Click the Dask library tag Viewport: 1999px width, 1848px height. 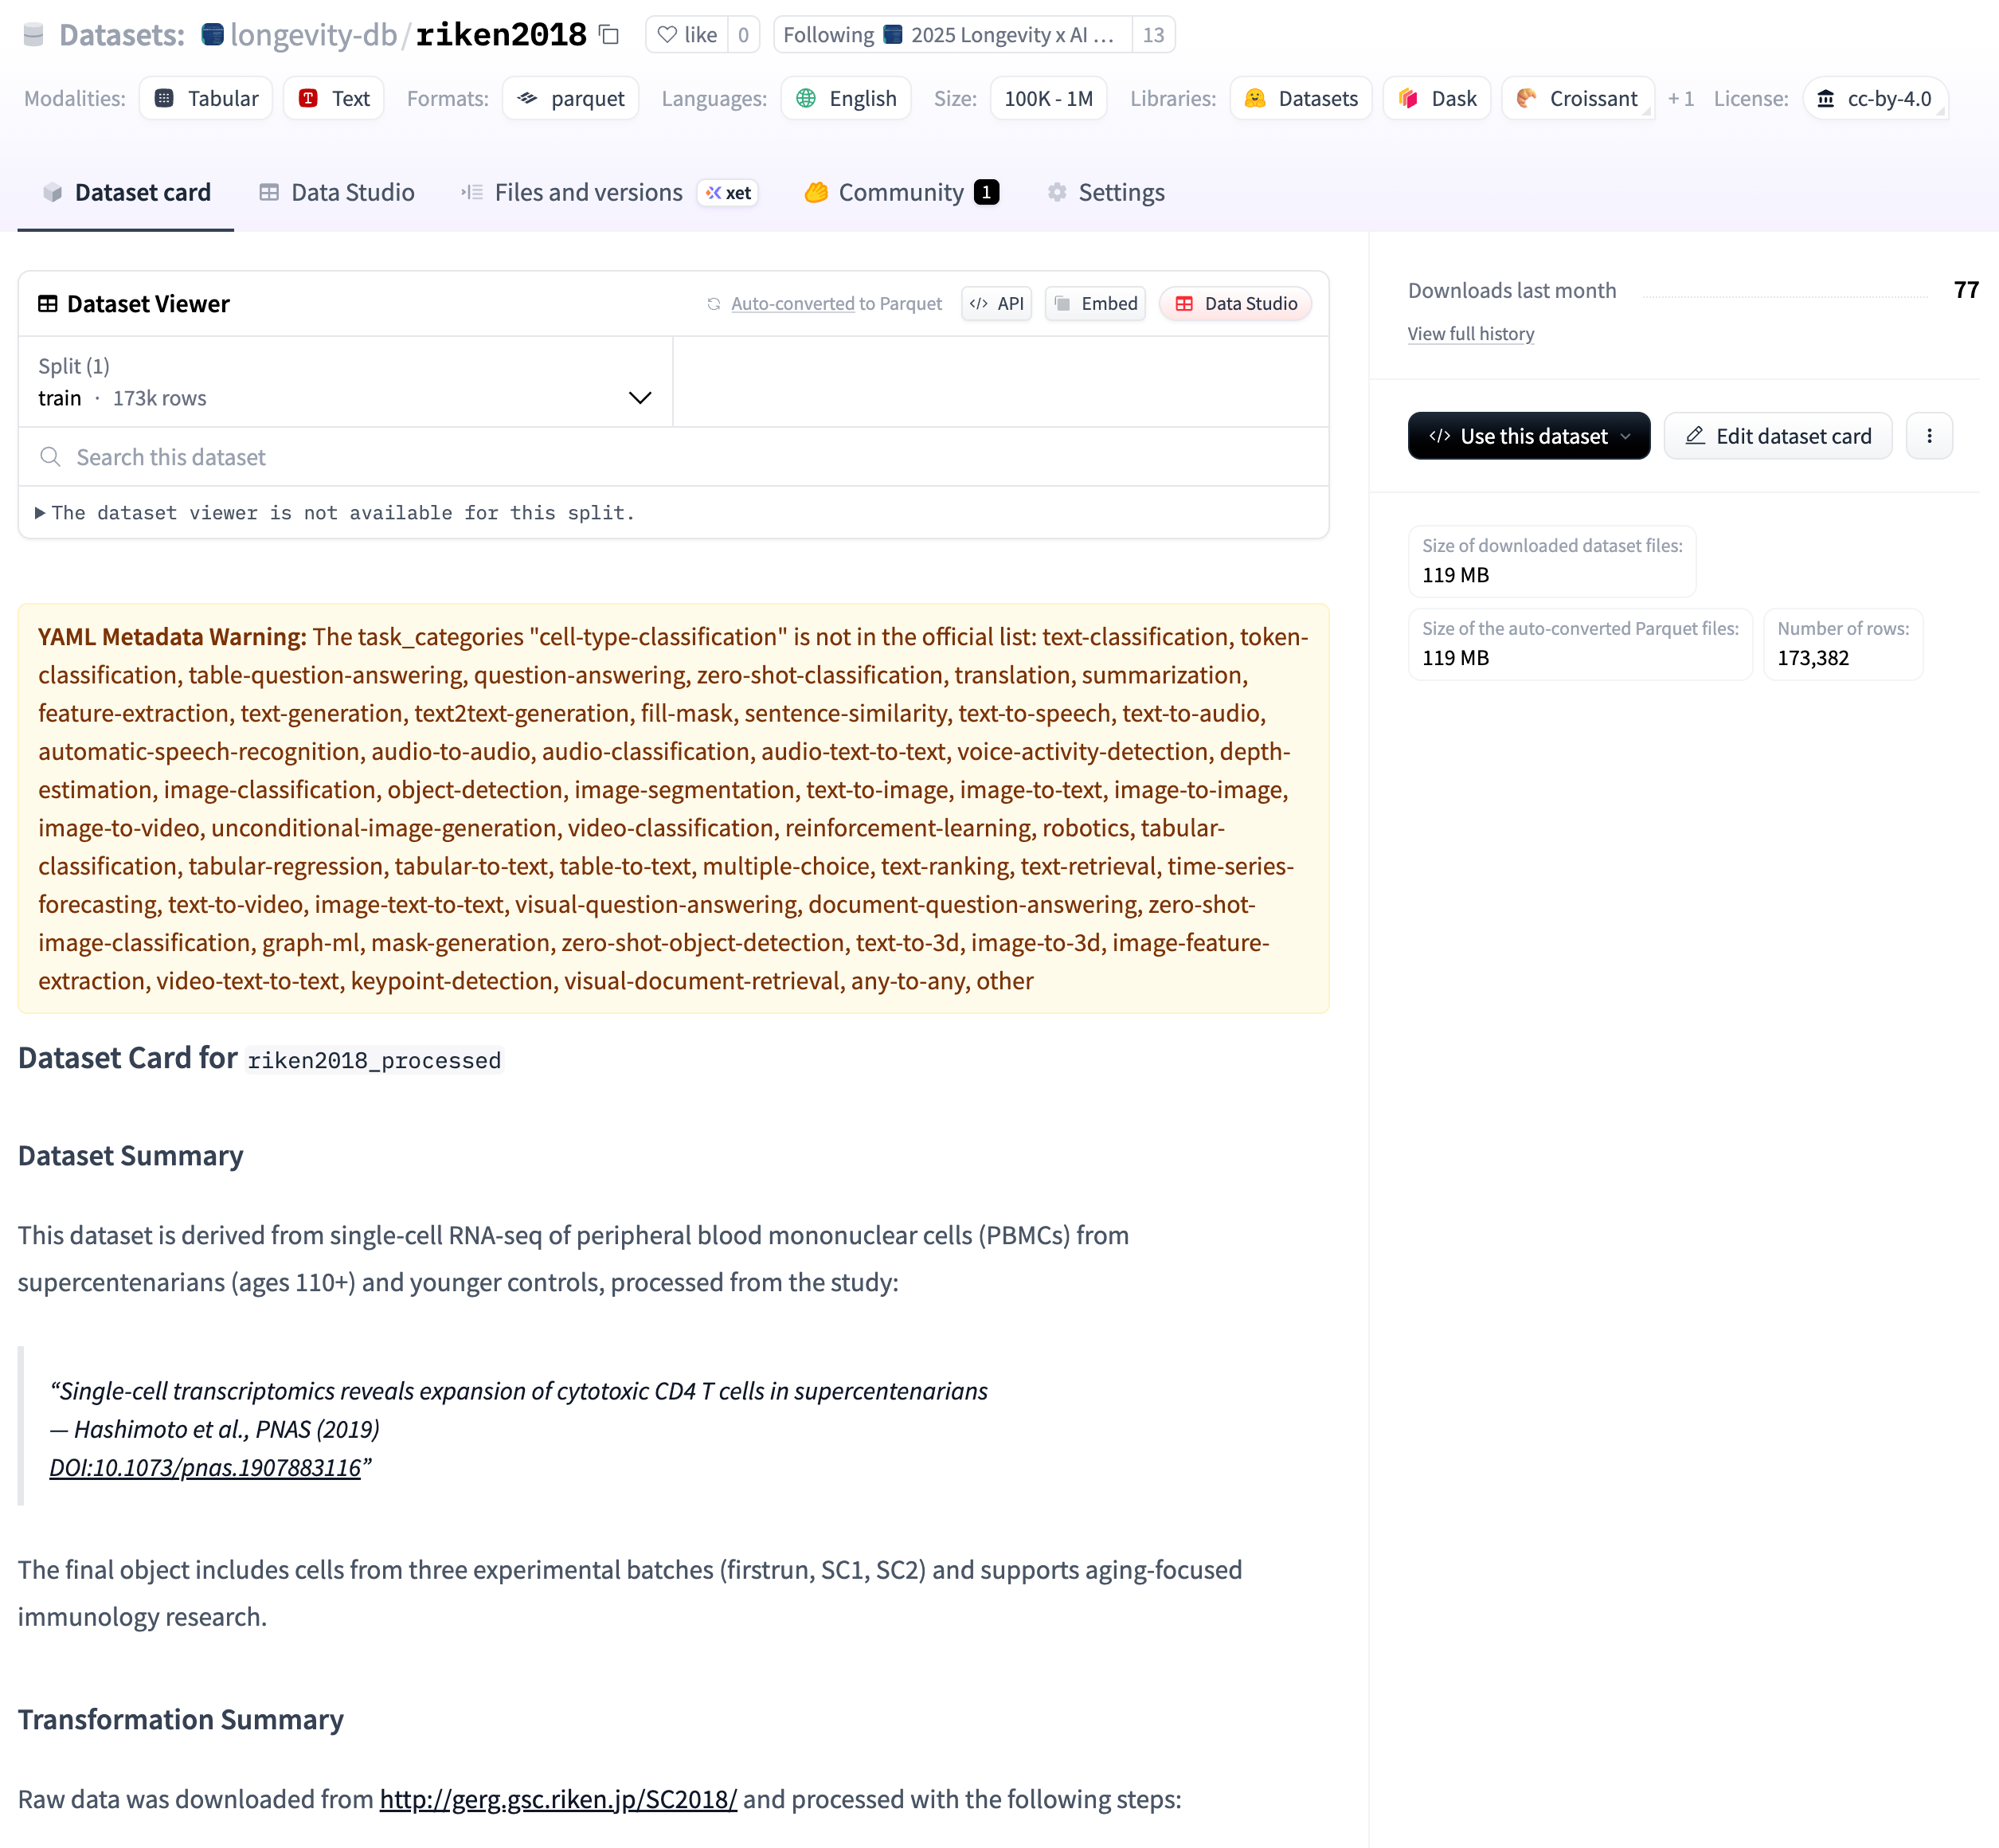[x=1437, y=98]
